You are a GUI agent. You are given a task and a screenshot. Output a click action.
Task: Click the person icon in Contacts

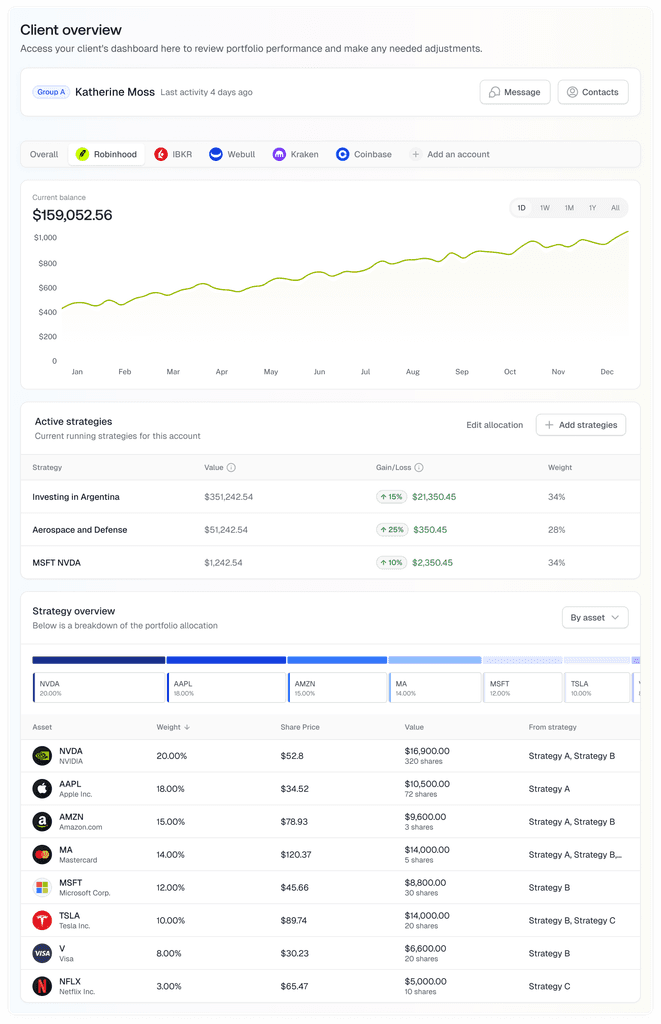click(572, 92)
